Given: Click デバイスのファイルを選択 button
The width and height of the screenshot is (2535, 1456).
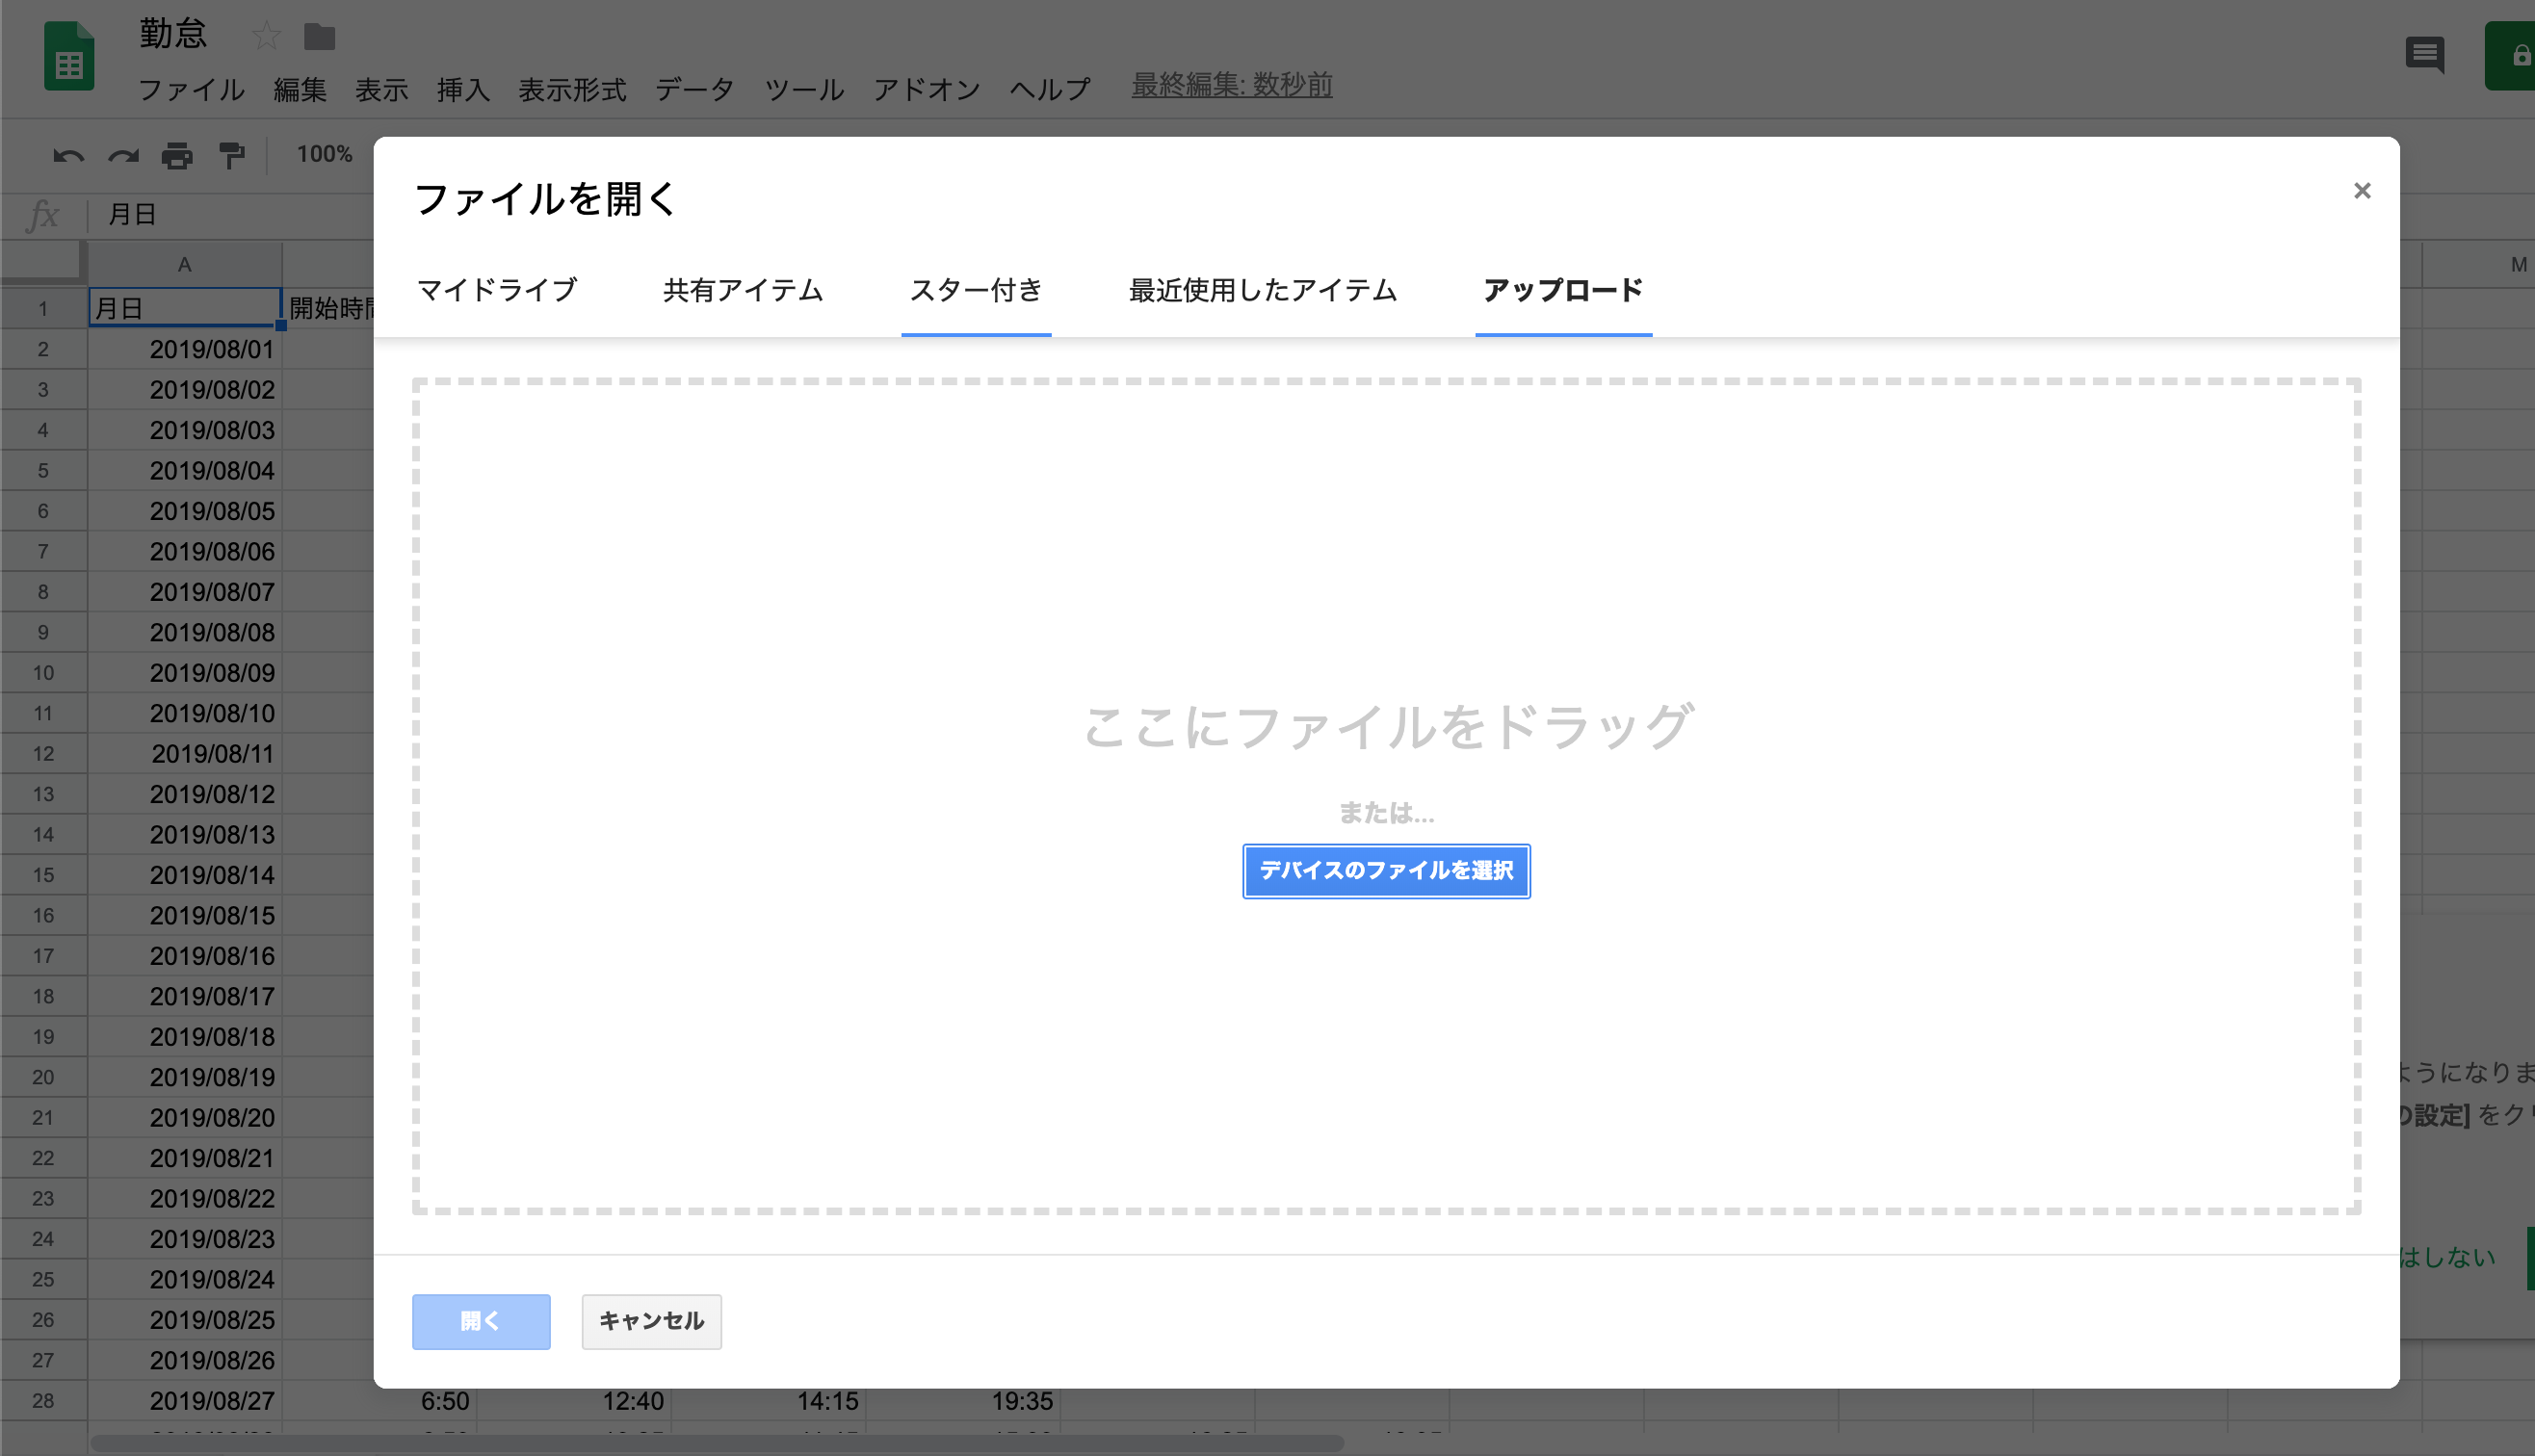Looking at the screenshot, I should coord(1386,871).
